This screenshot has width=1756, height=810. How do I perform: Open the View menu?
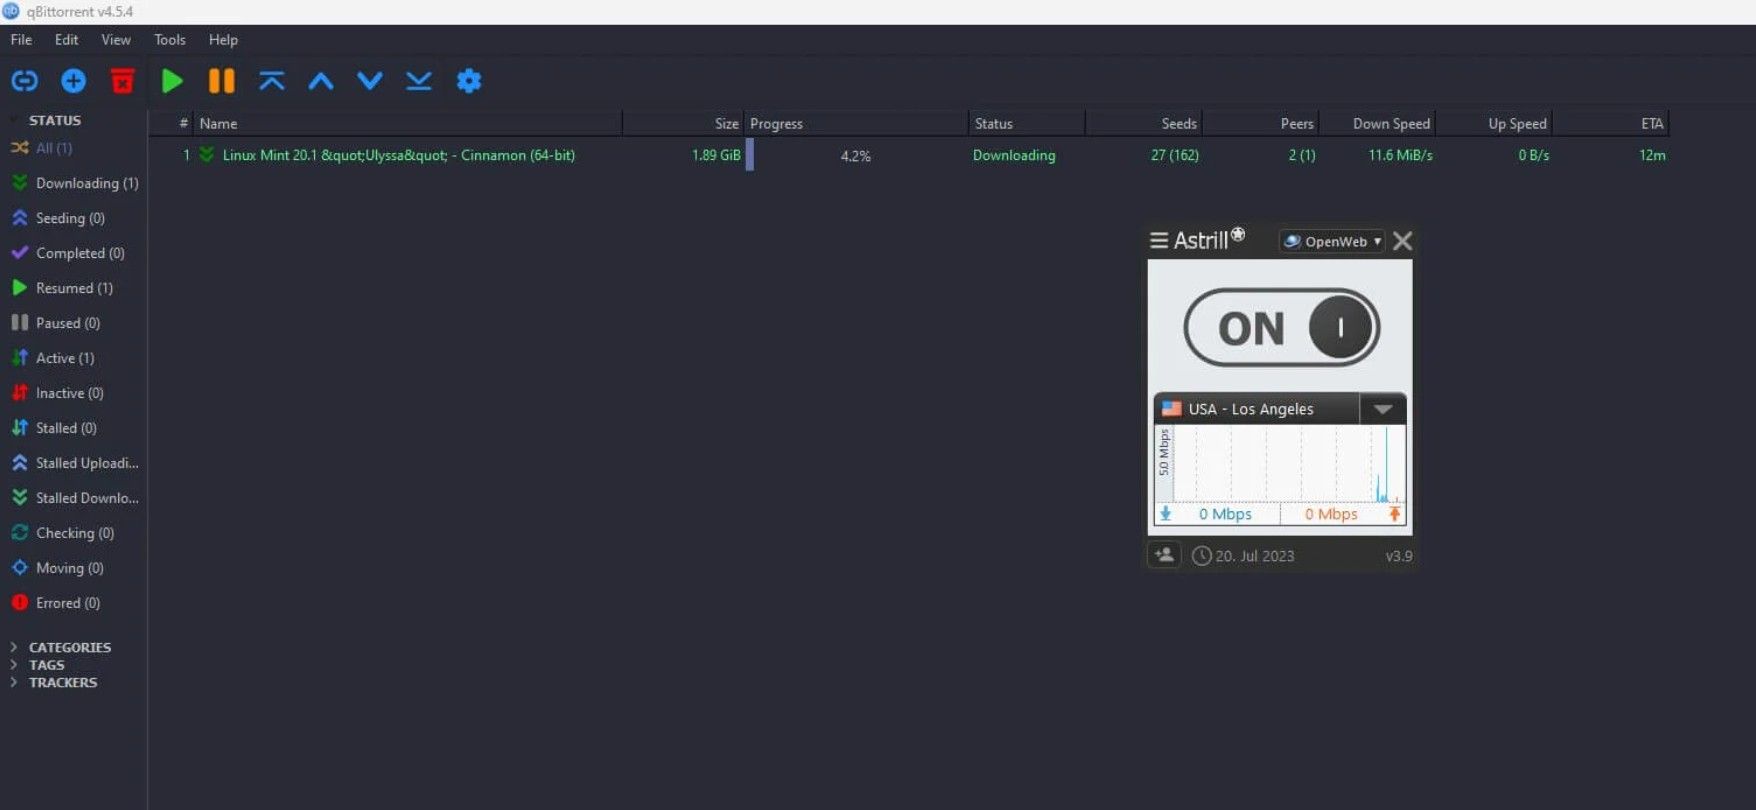(x=116, y=40)
